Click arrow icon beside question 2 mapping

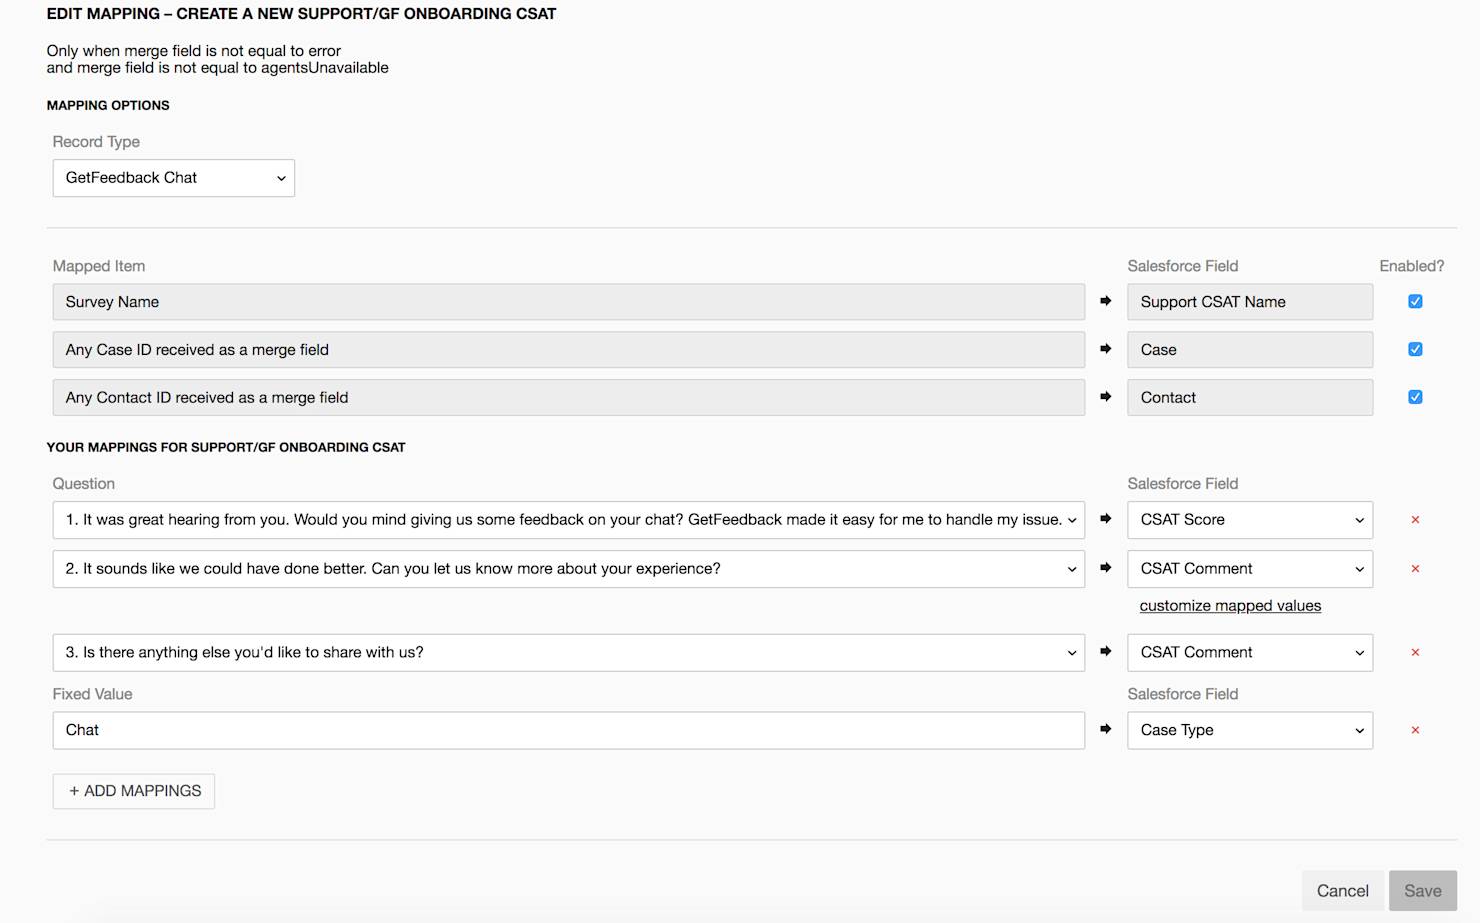tap(1105, 568)
